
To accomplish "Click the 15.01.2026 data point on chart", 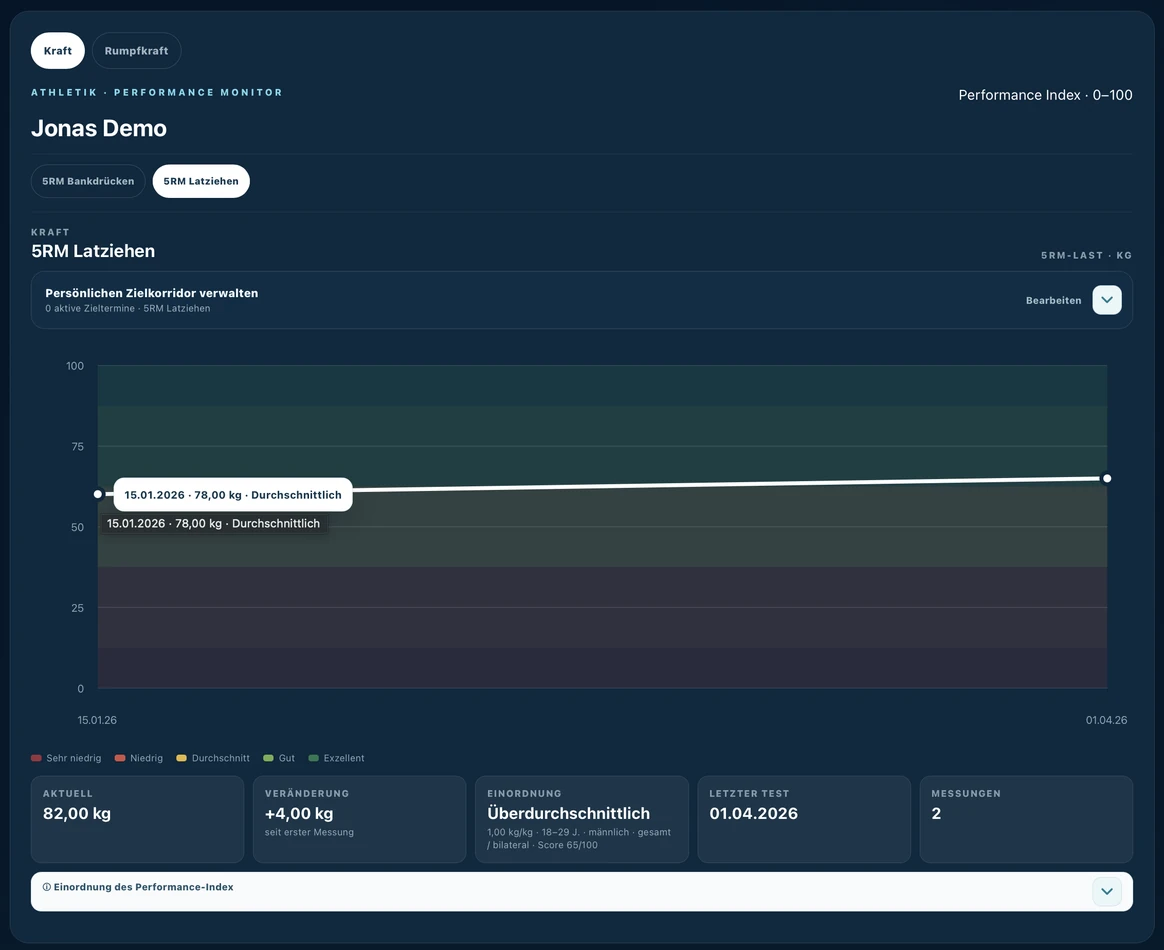I will point(98,494).
